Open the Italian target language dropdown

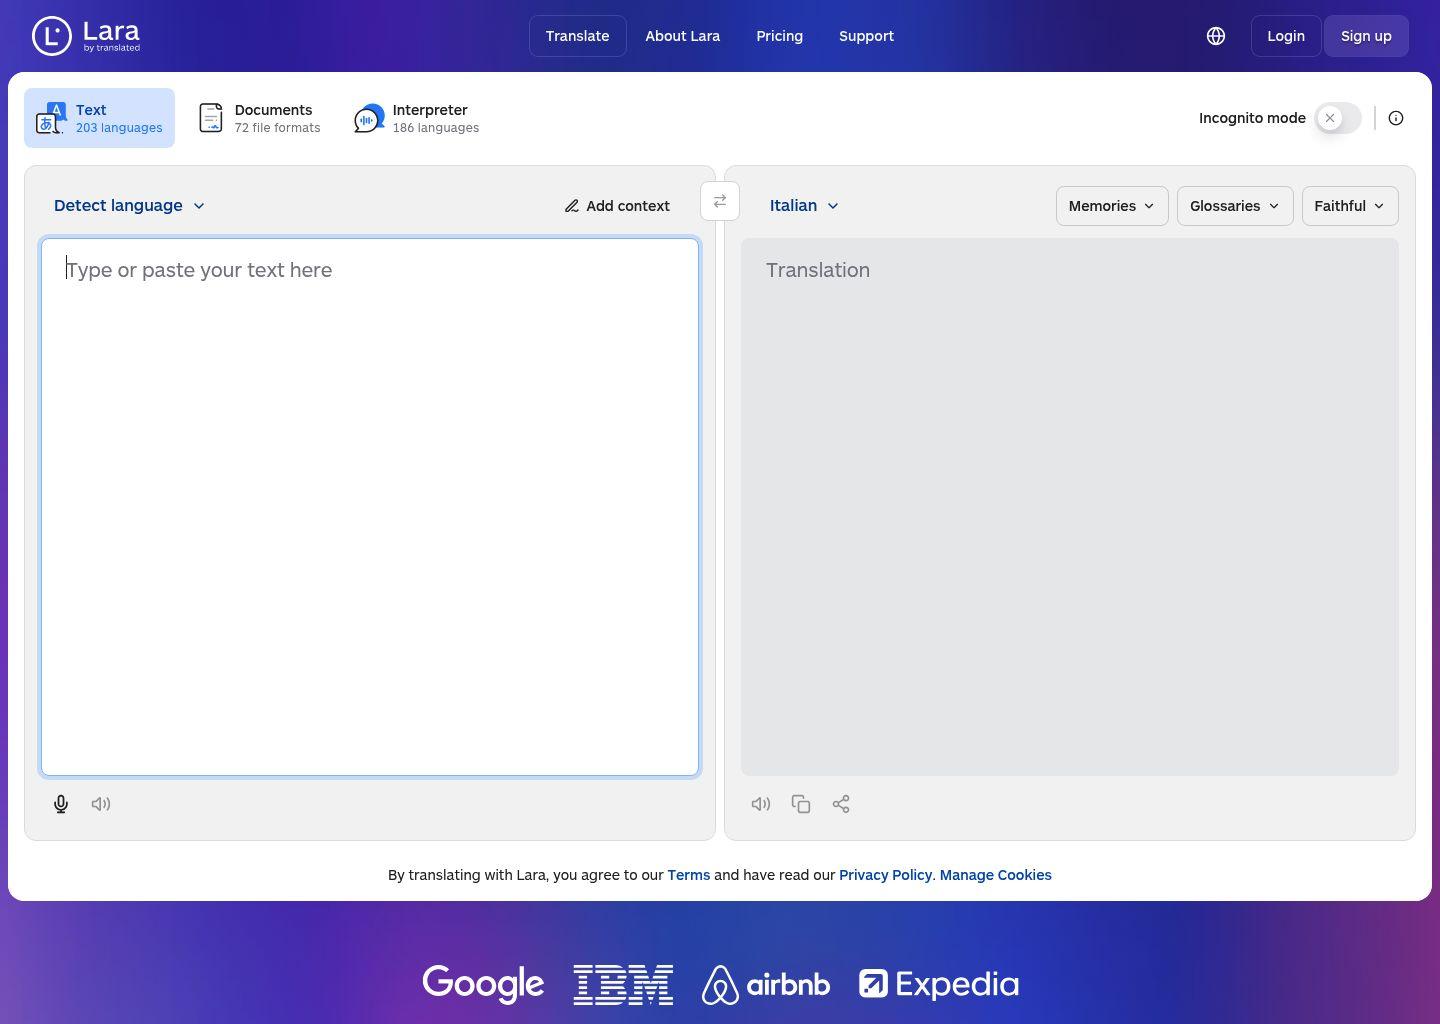(803, 205)
